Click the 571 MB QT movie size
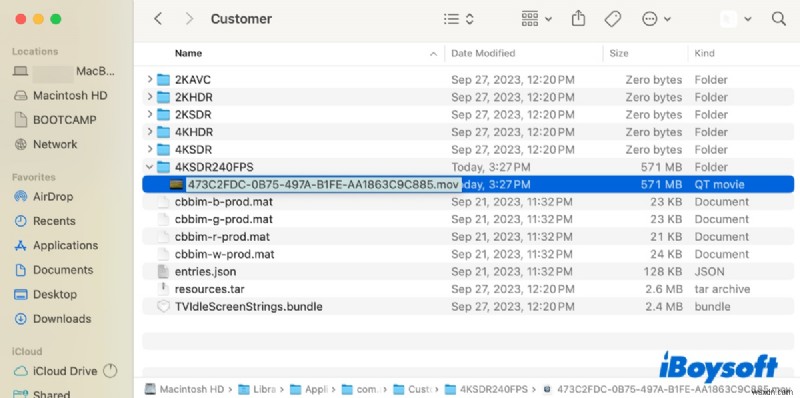This screenshot has width=800, height=398. (661, 185)
